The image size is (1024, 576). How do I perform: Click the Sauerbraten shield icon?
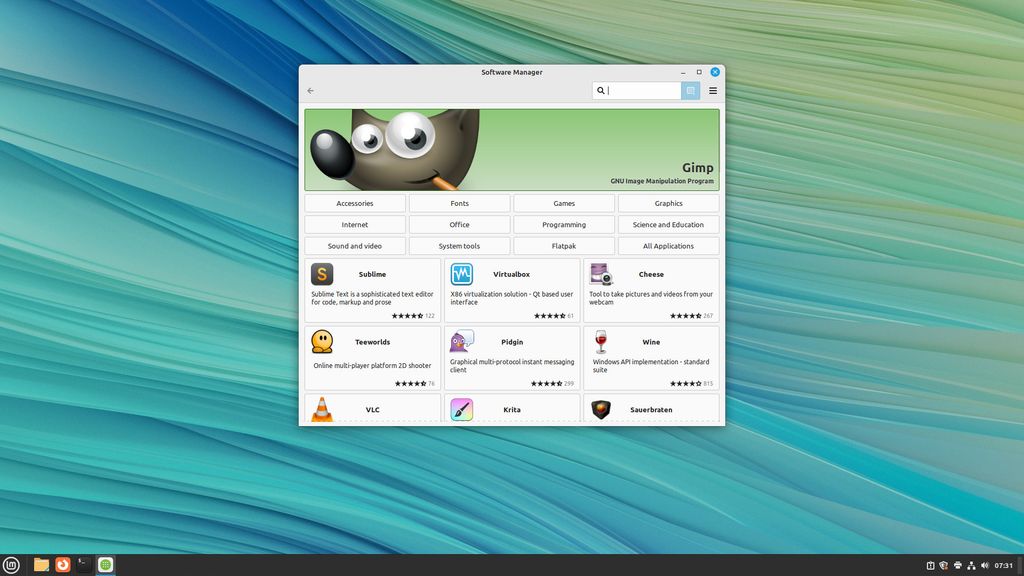click(x=601, y=410)
